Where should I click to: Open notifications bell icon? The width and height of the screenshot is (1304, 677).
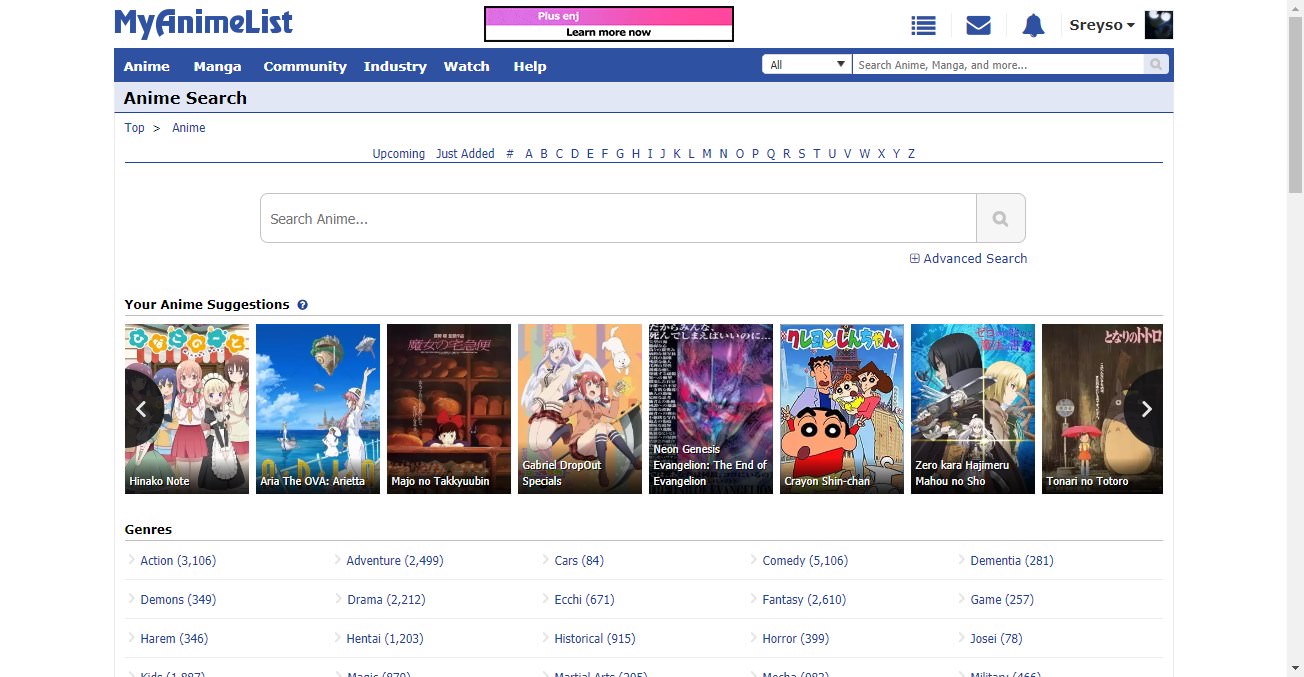point(1033,26)
